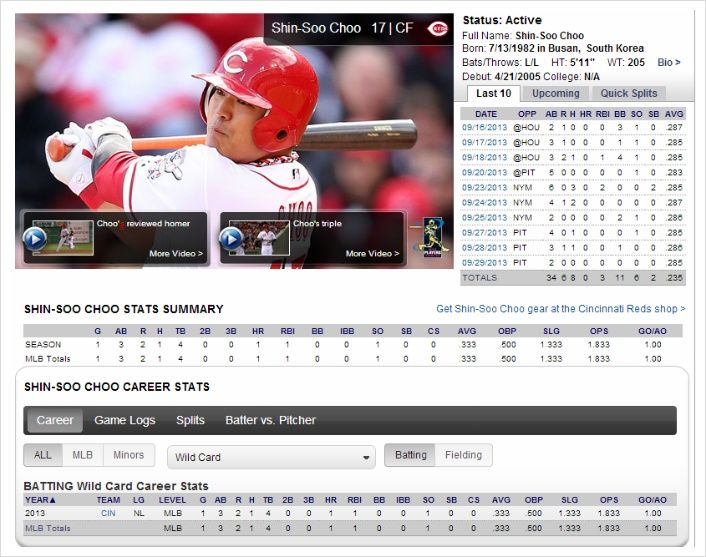Sort career stats by HR column

pos(331,500)
